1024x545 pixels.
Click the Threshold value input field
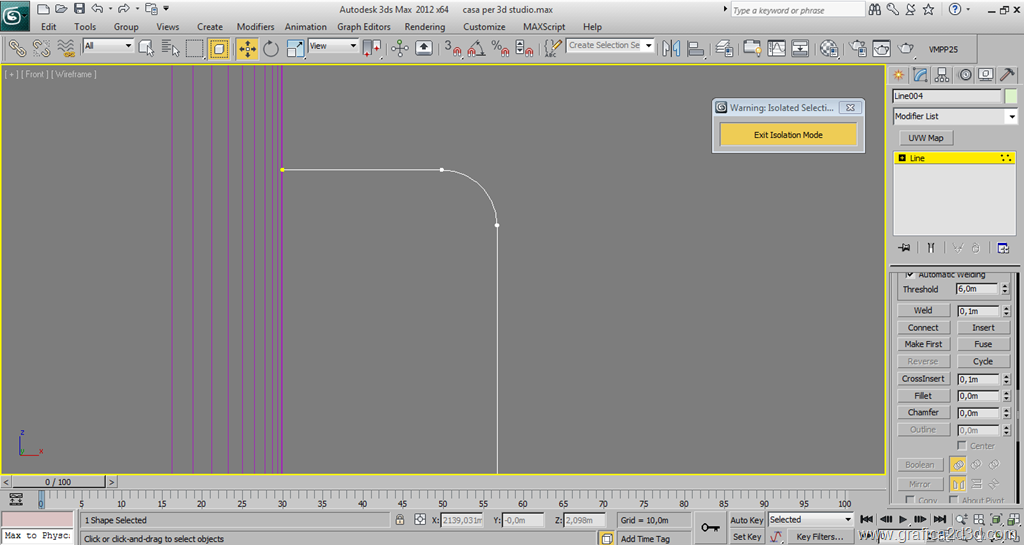tap(977, 289)
